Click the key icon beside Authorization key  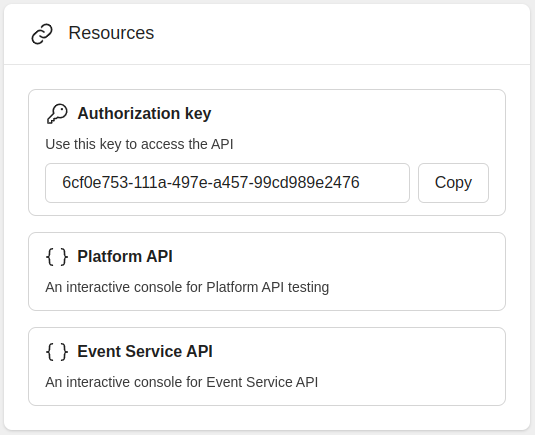point(57,114)
